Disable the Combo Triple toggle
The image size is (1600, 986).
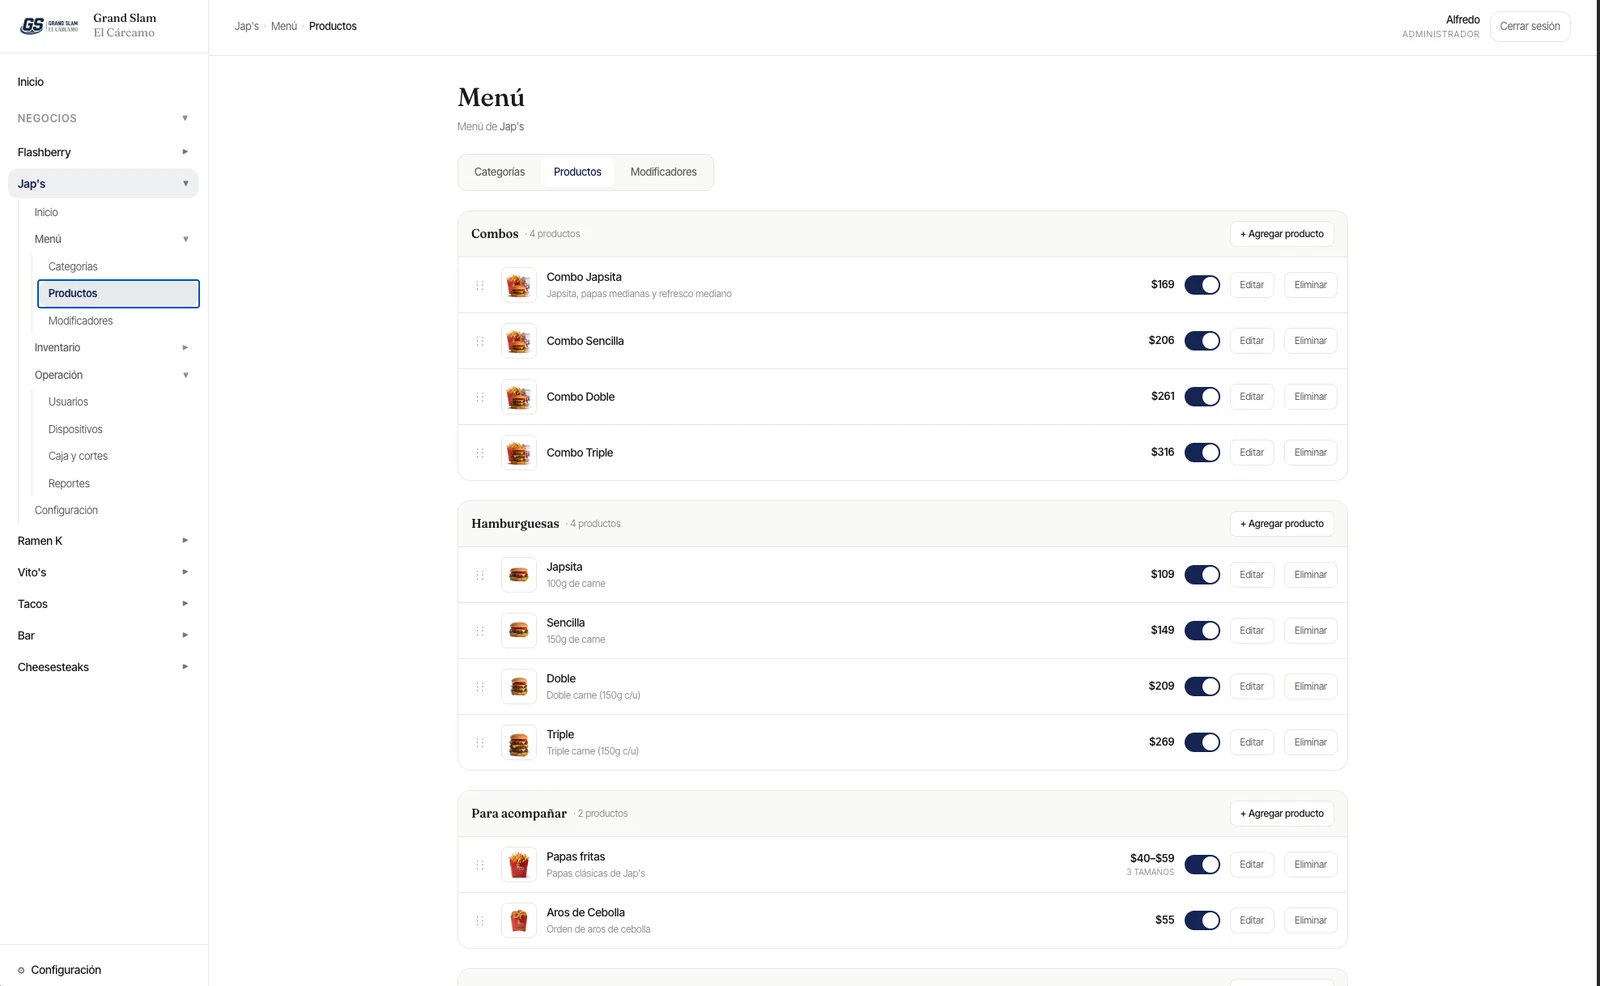tap(1202, 453)
